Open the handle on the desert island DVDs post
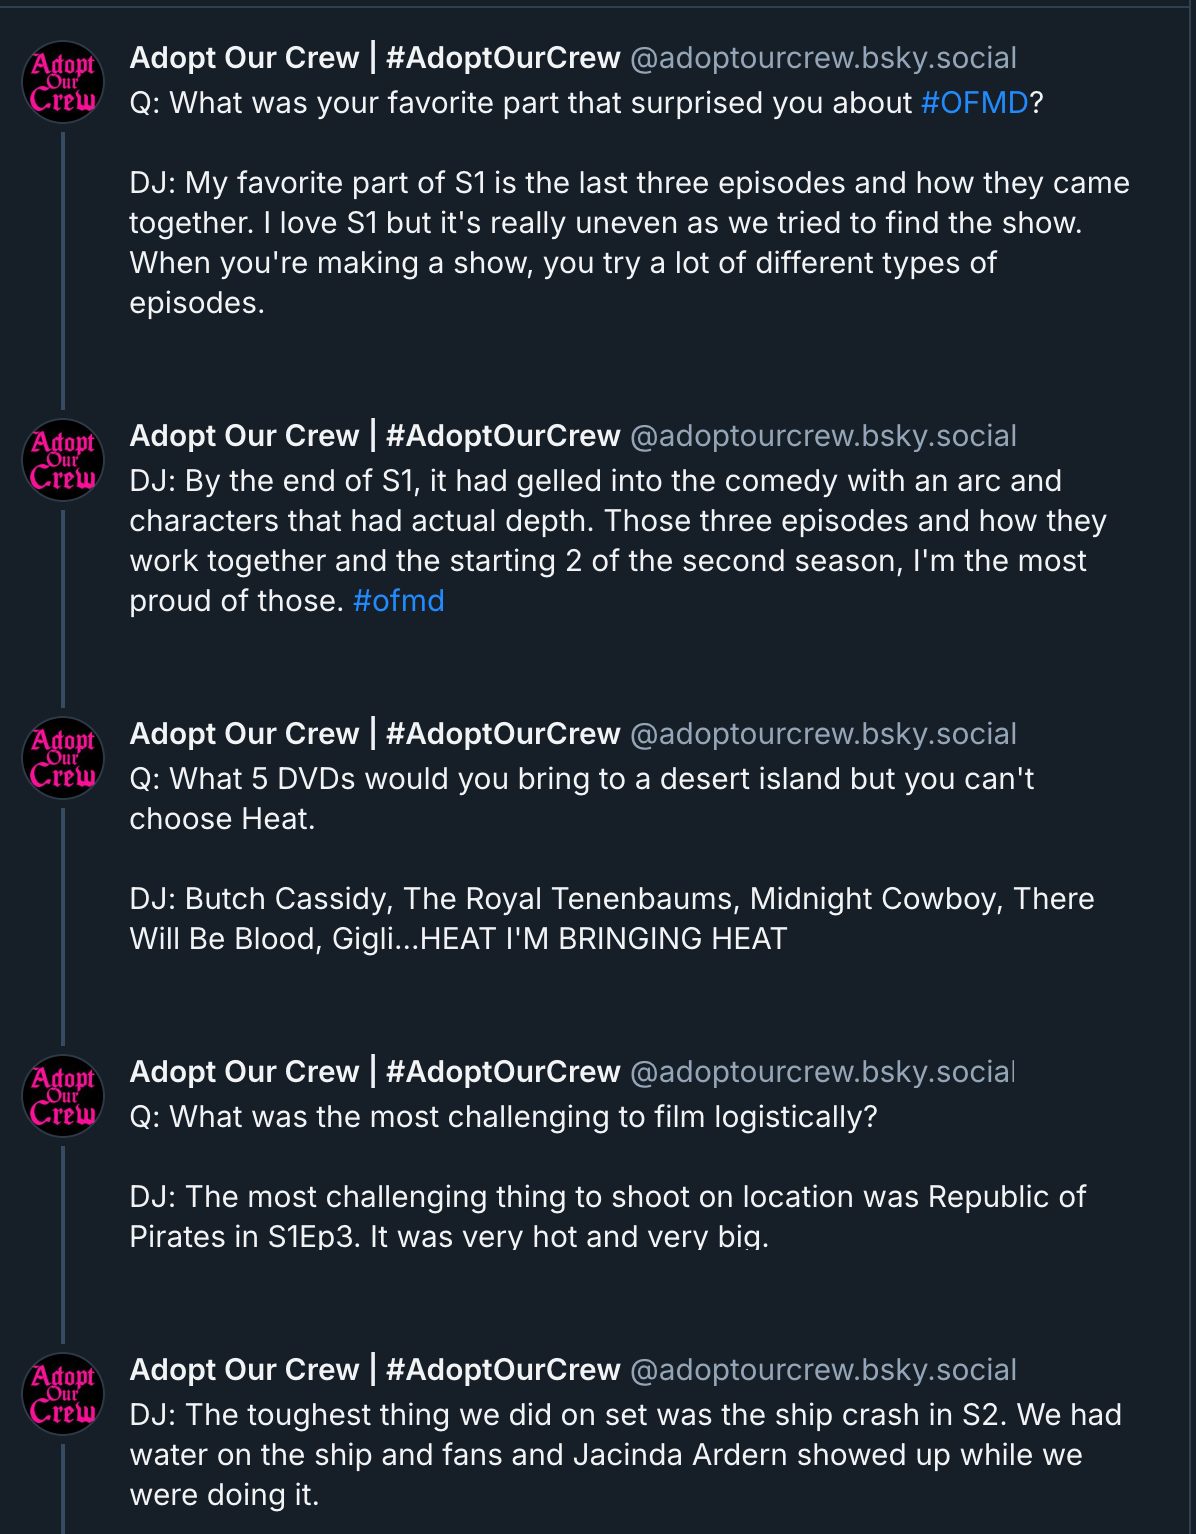Viewport: 1196px width, 1534px height. click(x=823, y=734)
